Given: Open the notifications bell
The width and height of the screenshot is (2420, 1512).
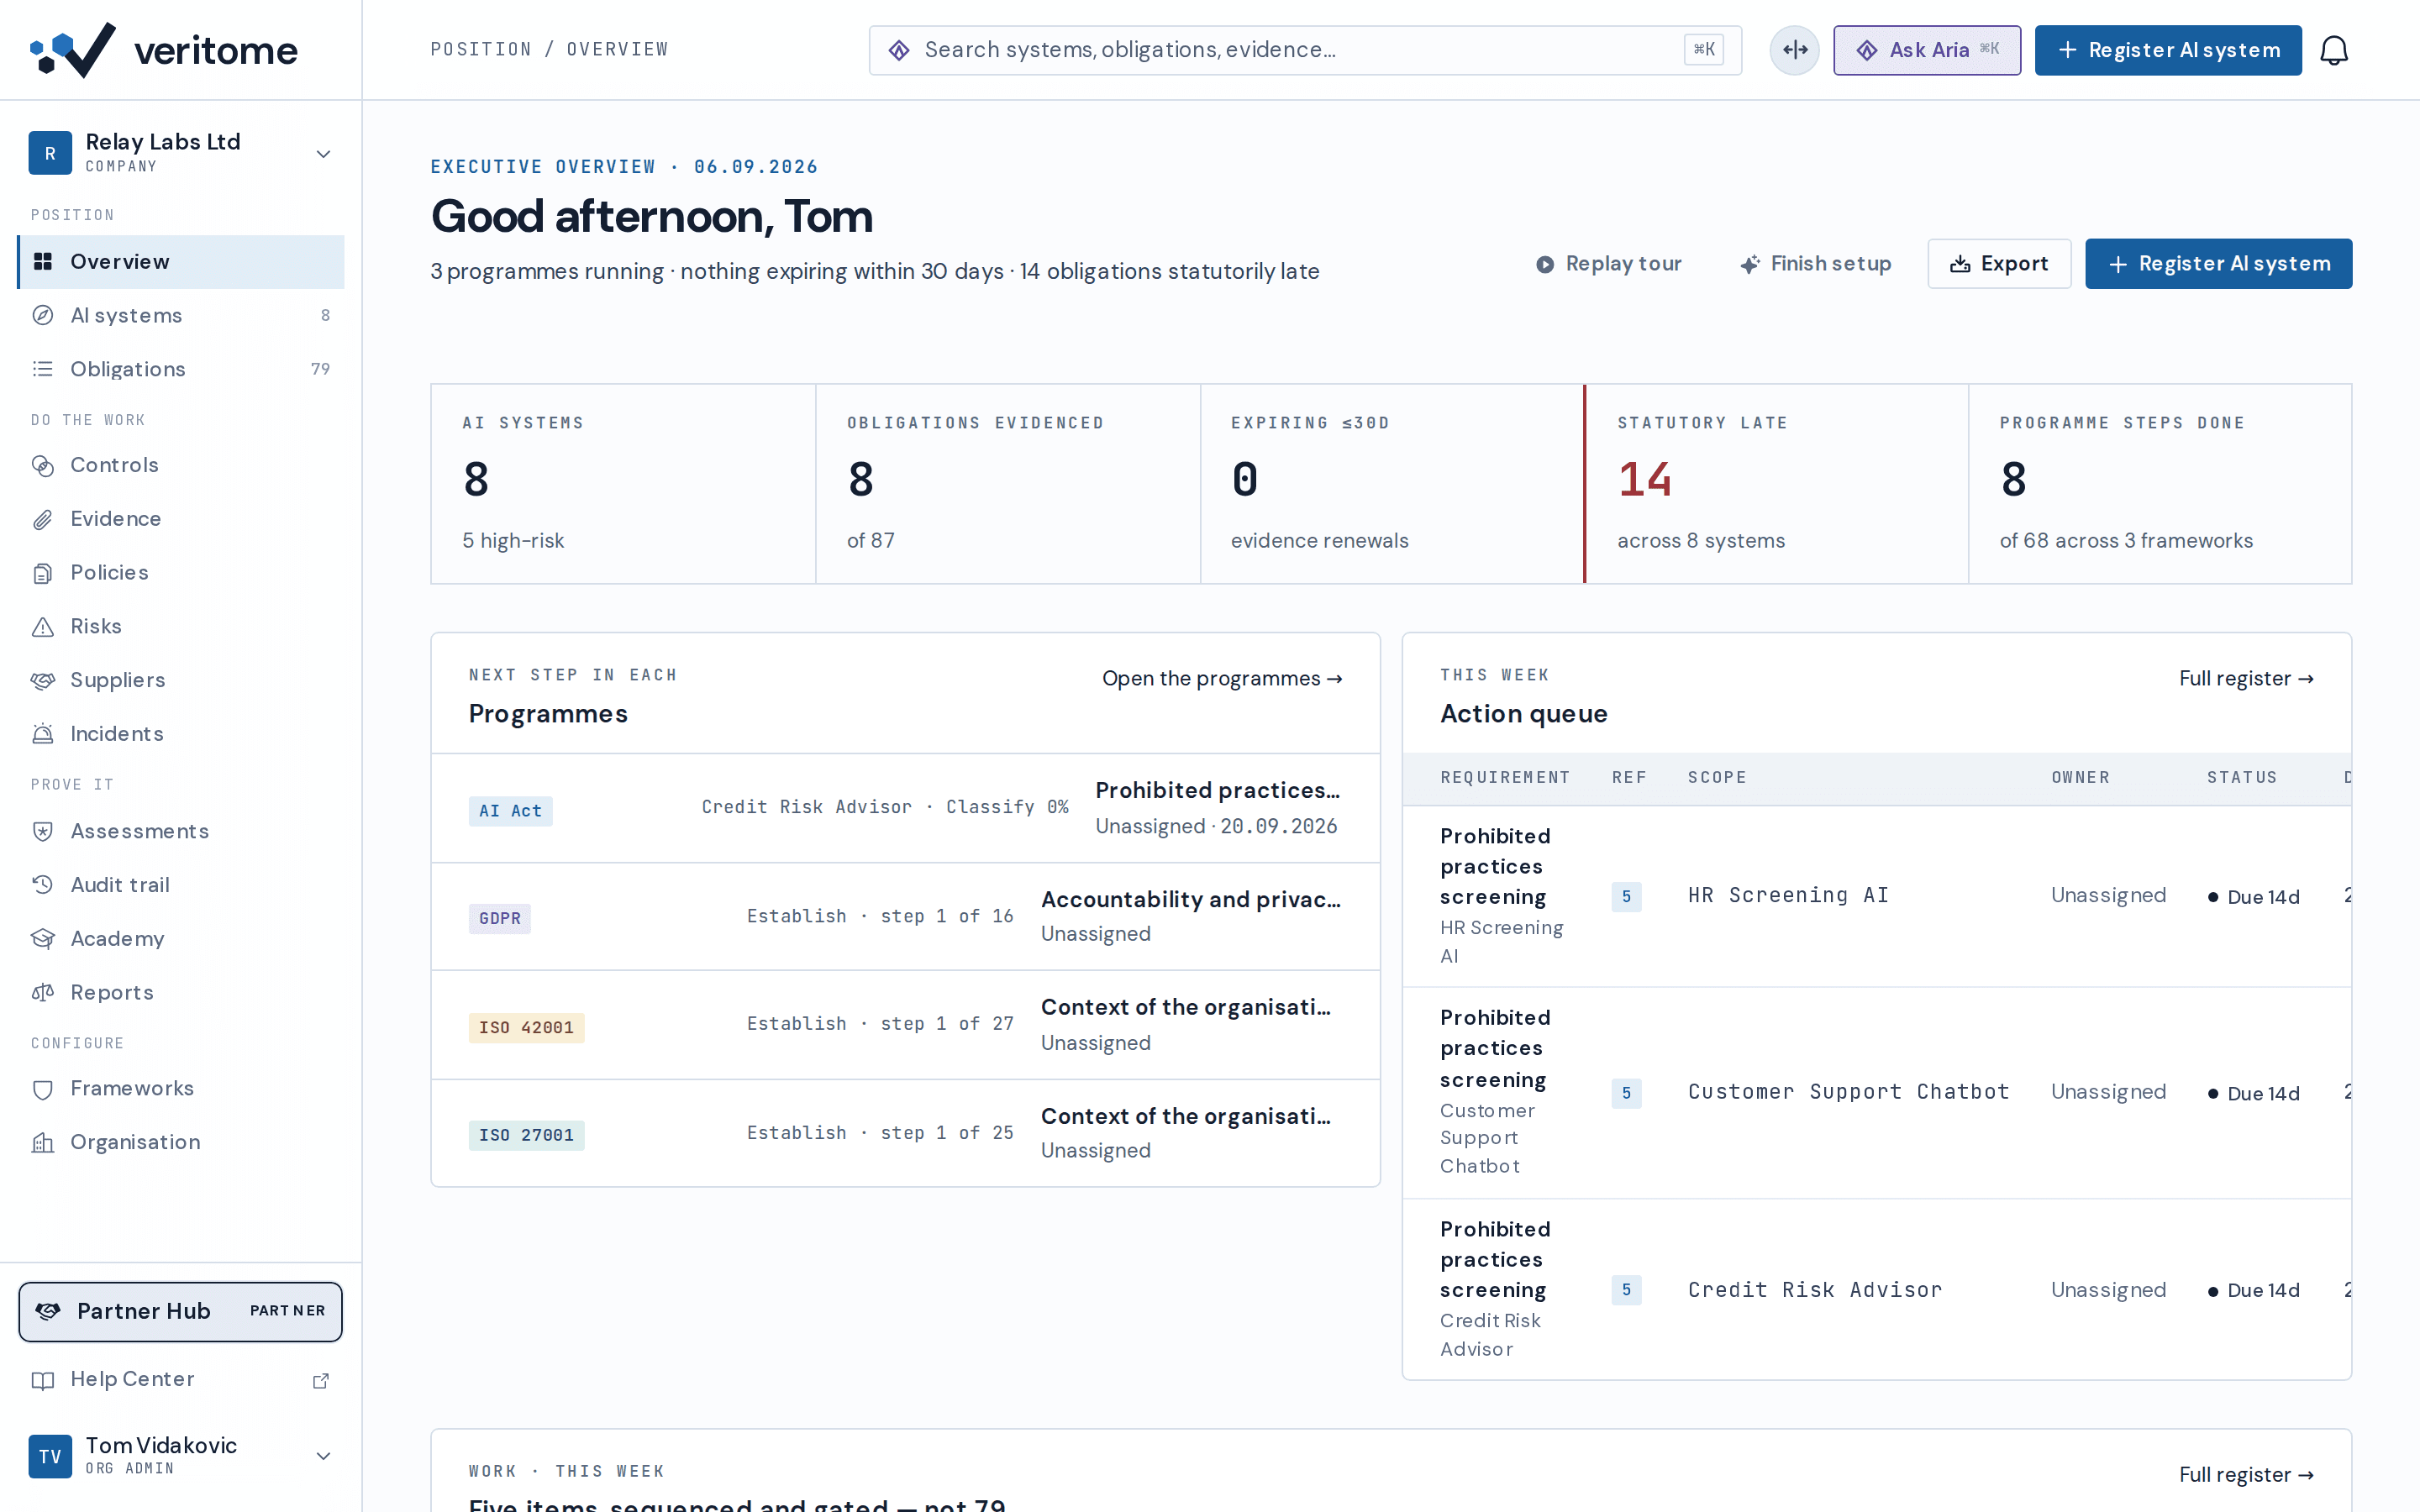Looking at the screenshot, I should (x=2333, y=50).
